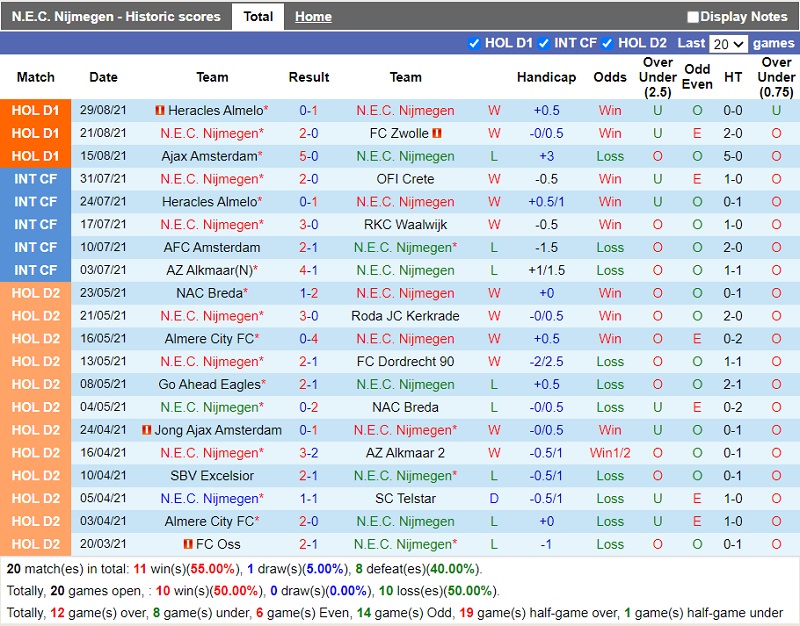Image resolution: width=800 pixels, height=626 pixels.
Task: Click red card icon beside Heracles Almelo 29/08/21
Action: point(160,110)
